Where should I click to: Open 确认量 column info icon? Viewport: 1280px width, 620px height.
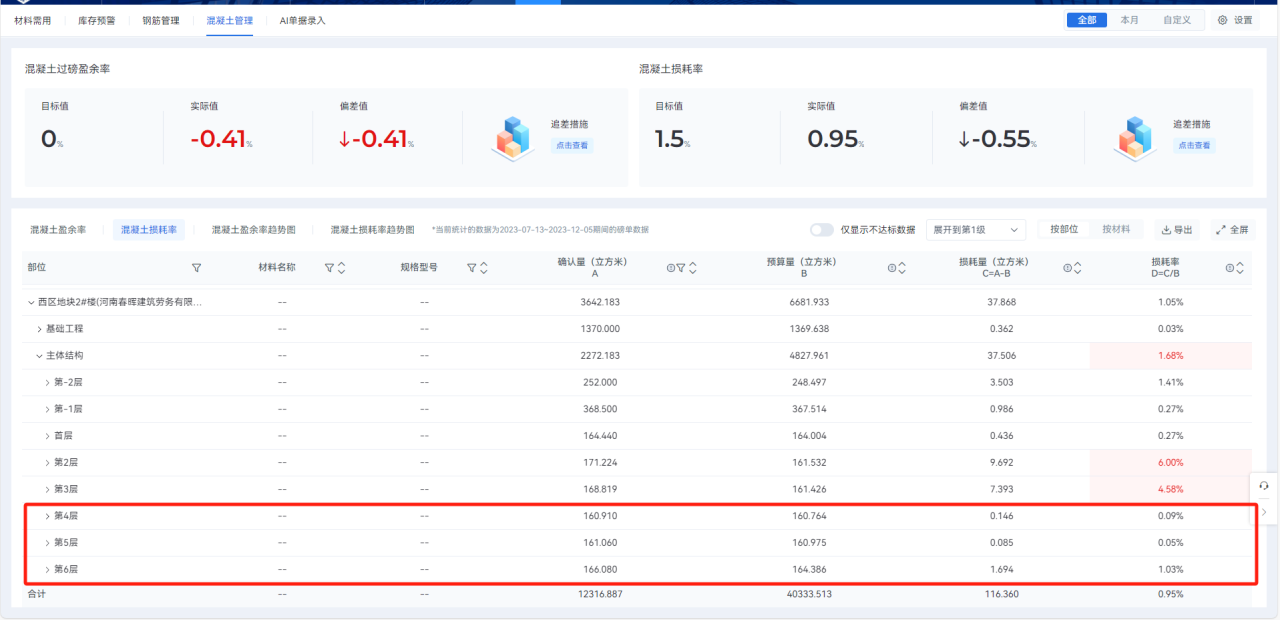click(x=670, y=268)
